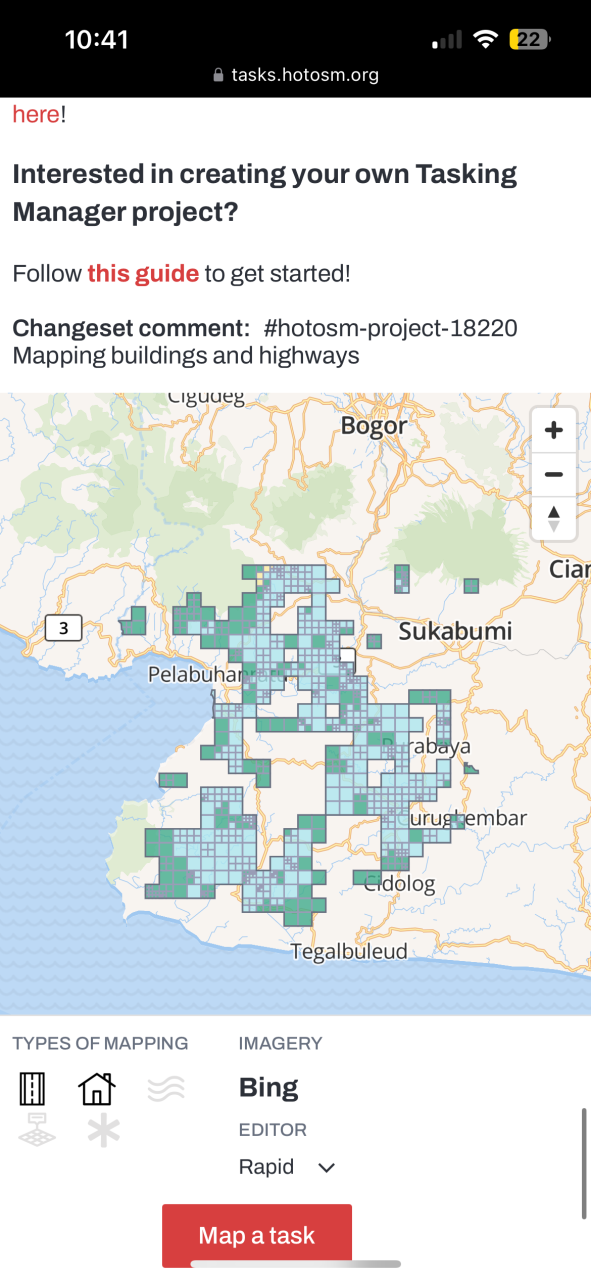Tap the buildings house mapping icon
Image resolution: width=591 pixels, height=1280 pixels.
point(97,1088)
